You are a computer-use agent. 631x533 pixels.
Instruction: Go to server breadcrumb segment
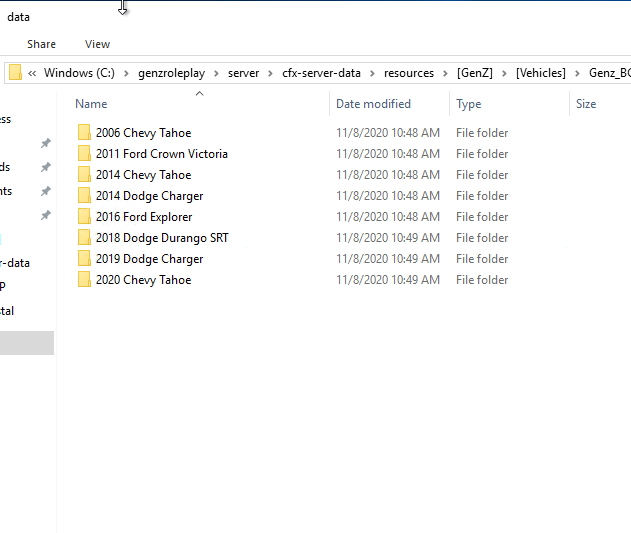point(243,73)
